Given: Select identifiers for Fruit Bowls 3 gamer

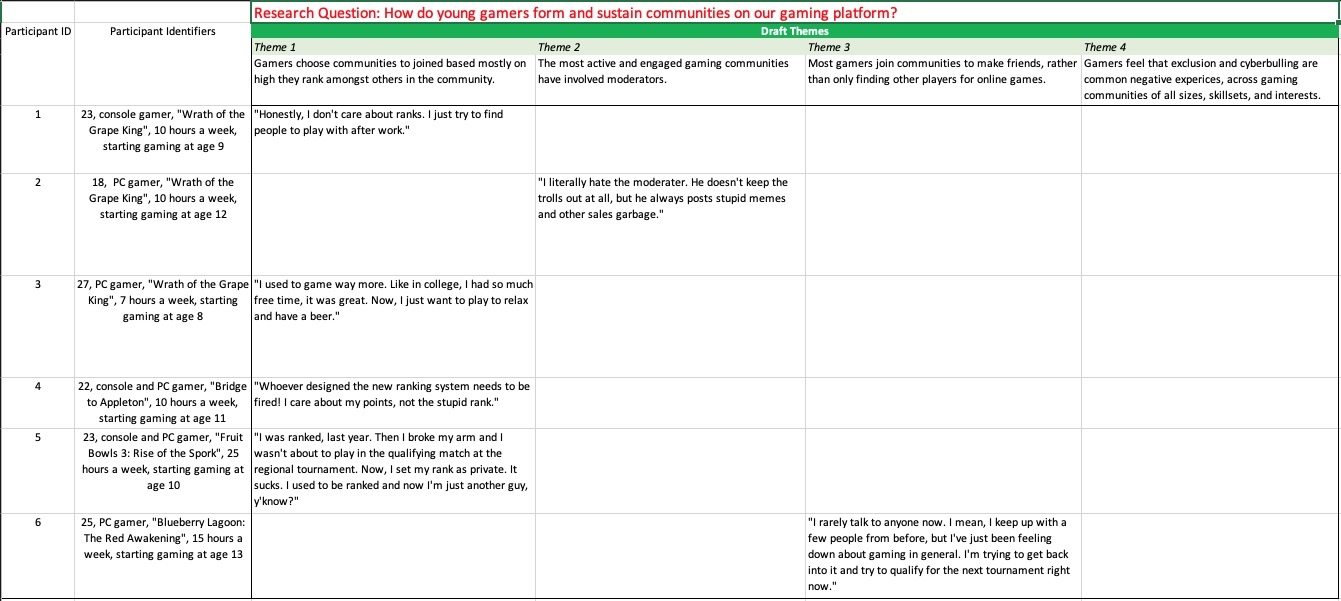Looking at the screenshot, I should pos(163,471).
